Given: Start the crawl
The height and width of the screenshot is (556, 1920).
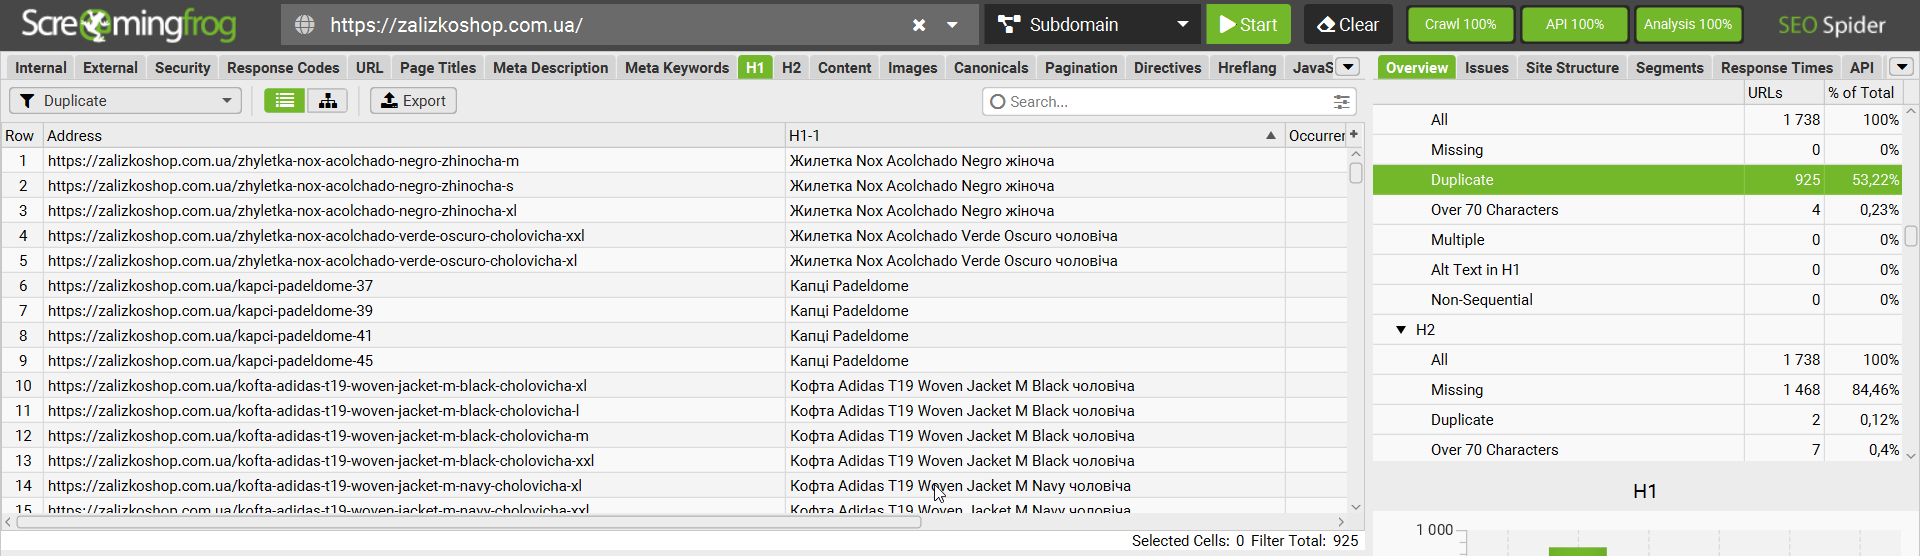Looking at the screenshot, I should tap(1248, 24).
